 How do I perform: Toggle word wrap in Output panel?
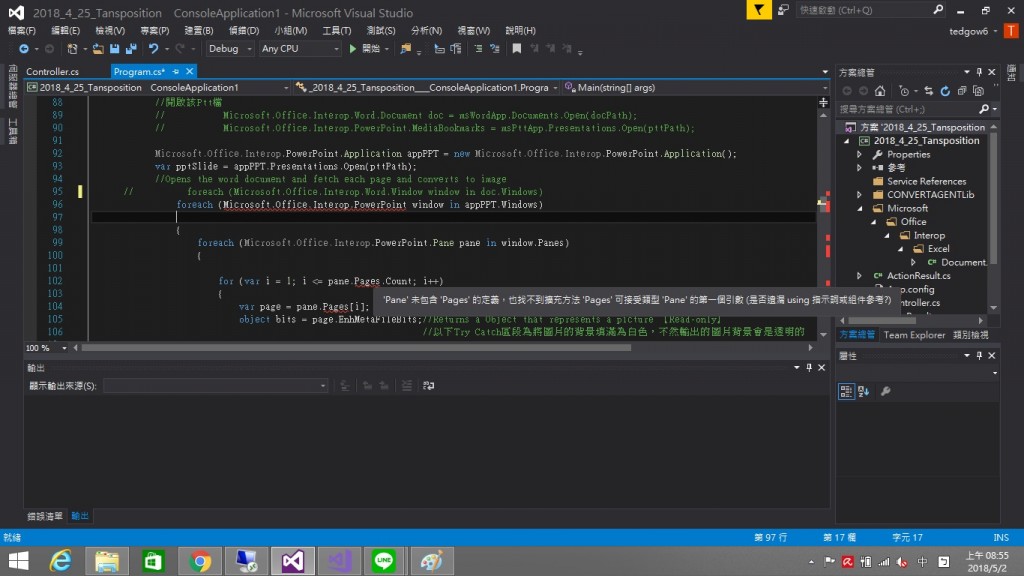tap(428, 386)
